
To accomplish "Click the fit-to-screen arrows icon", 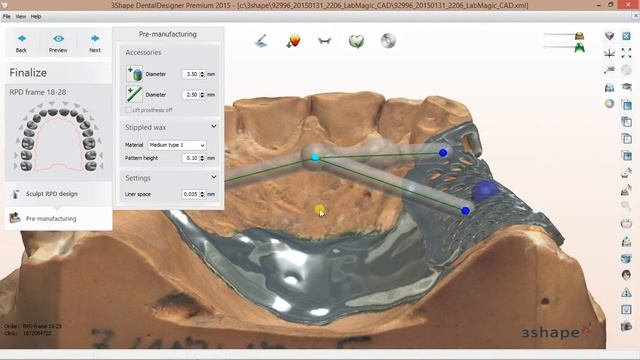I will pyautogui.click(x=626, y=53).
